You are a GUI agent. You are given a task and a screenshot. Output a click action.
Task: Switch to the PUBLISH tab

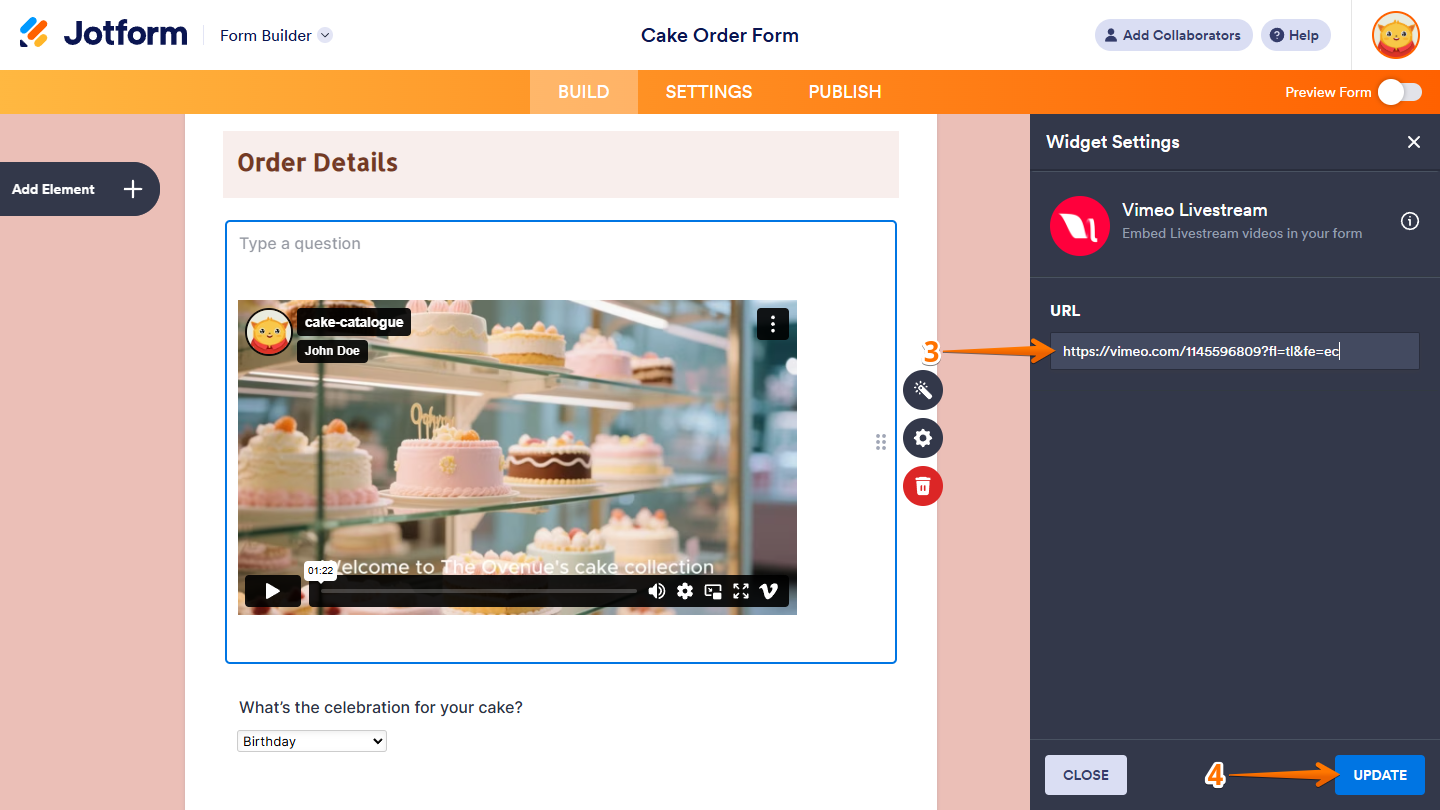[844, 91]
